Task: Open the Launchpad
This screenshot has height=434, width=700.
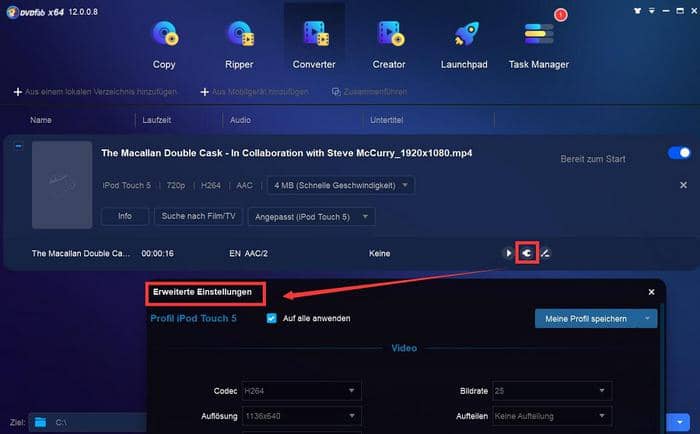Action: pyautogui.click(x=464, y=45)
